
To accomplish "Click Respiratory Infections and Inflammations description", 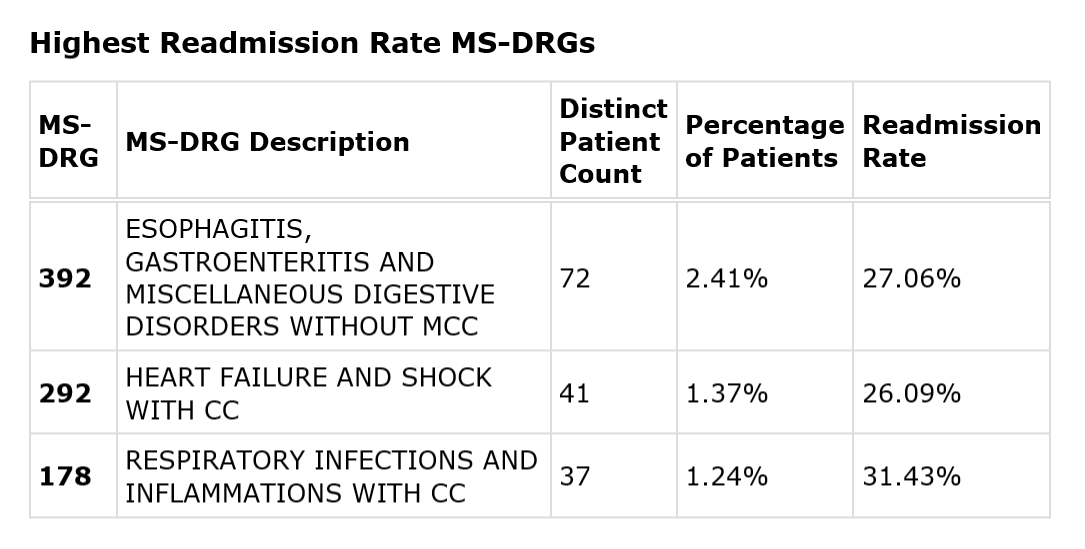I will coord(331,476).
